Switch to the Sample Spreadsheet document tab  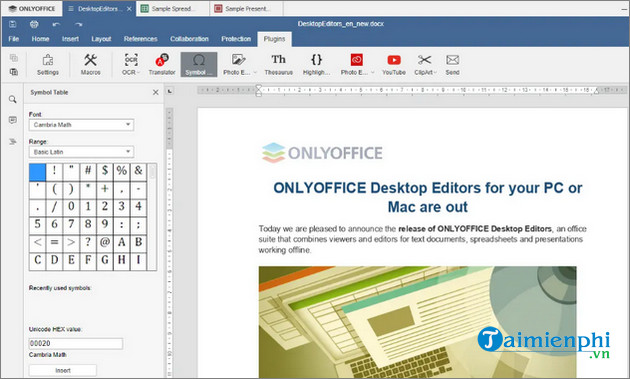(173, 8)
